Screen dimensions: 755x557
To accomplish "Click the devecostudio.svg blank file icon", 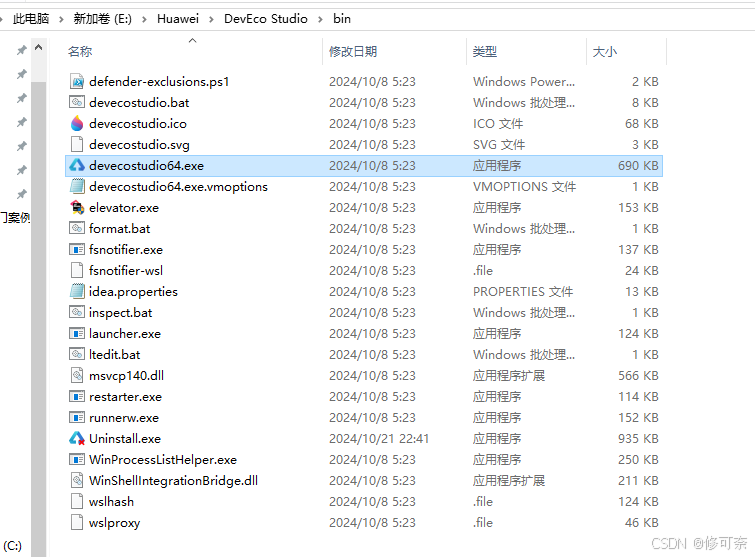I will point(77,144).
